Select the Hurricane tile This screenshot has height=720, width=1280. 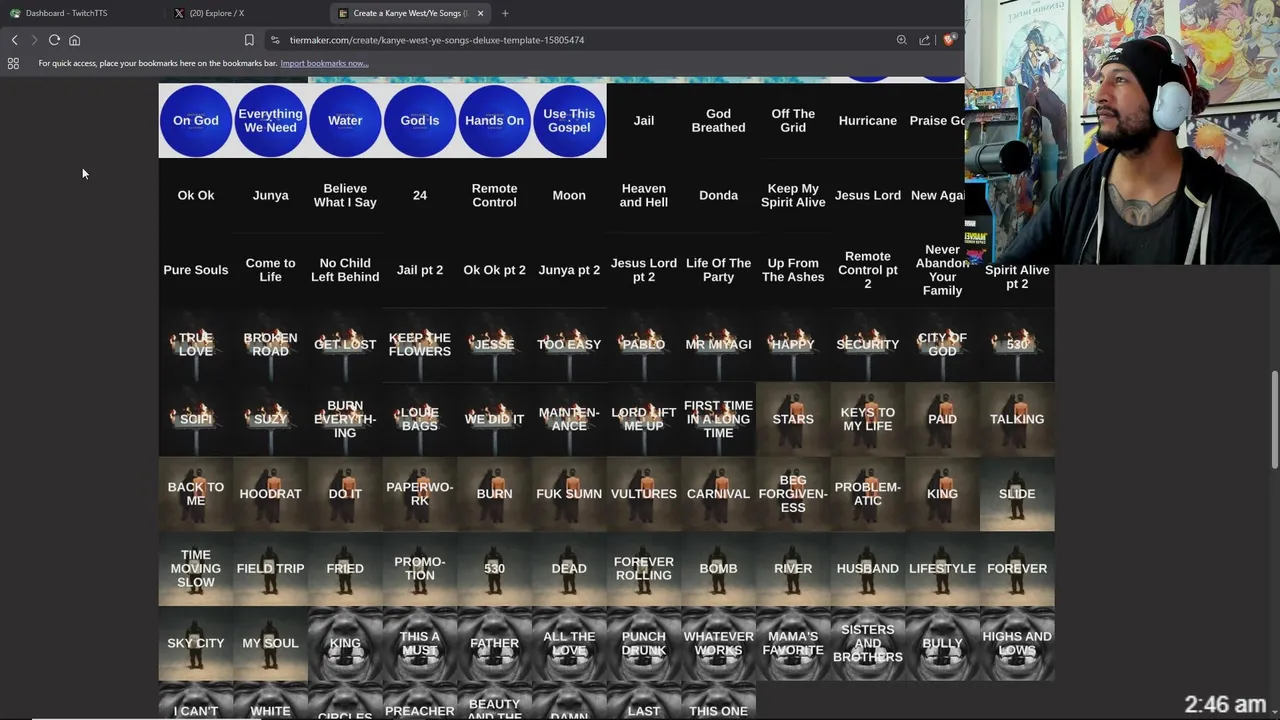(x=868, y=120)
